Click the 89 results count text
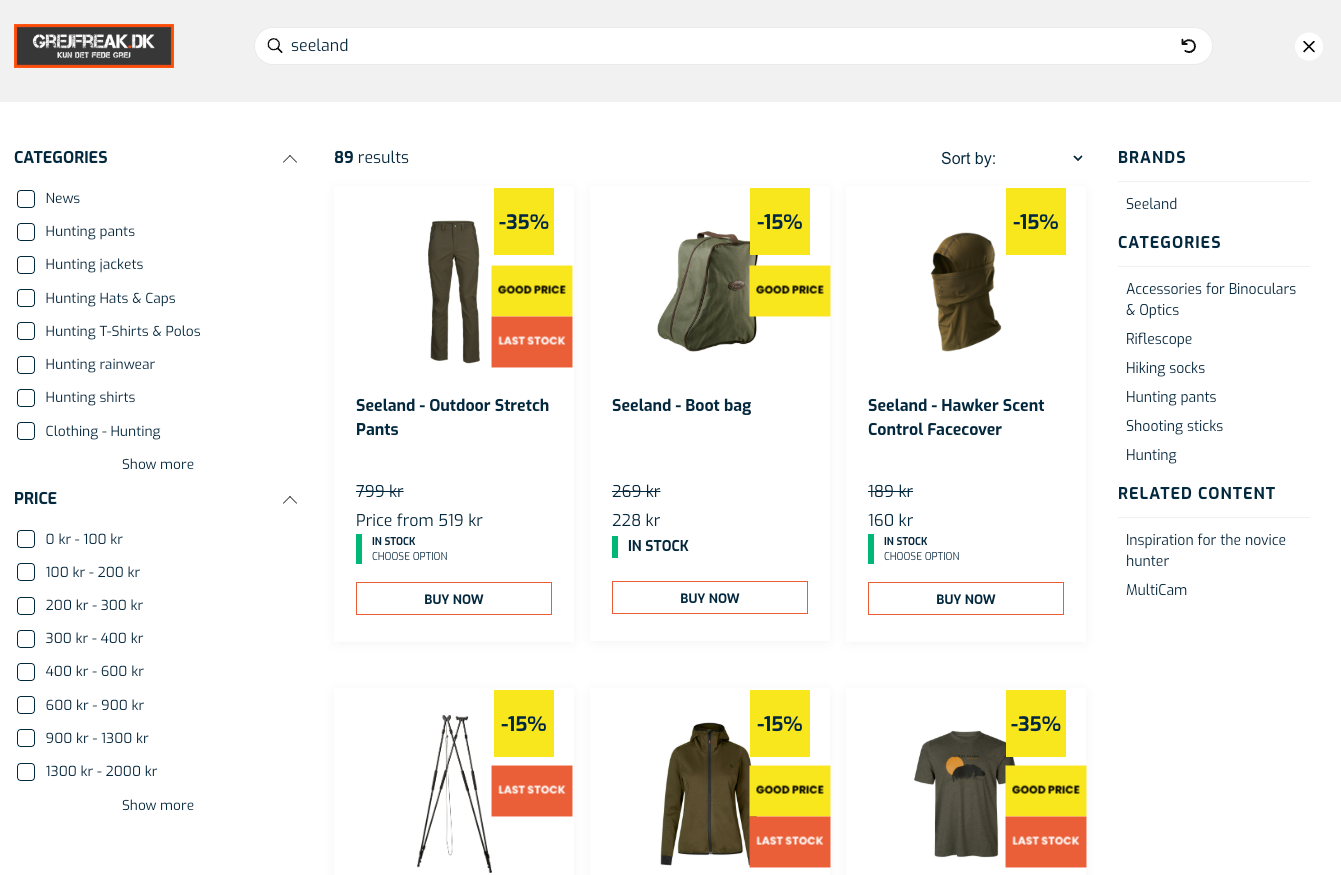Image resolution: width=1341 pixels, height=875 pixels. (371, 157)
